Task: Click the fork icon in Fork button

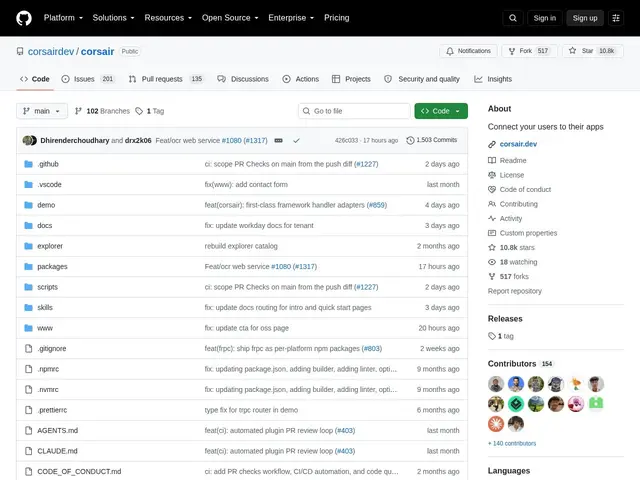Action: (x=512, y=51)
